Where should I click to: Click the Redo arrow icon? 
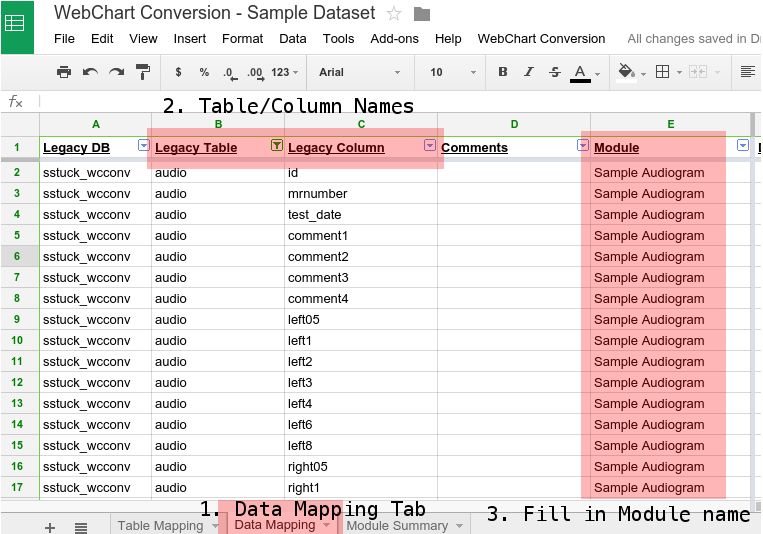coord(117,72)
